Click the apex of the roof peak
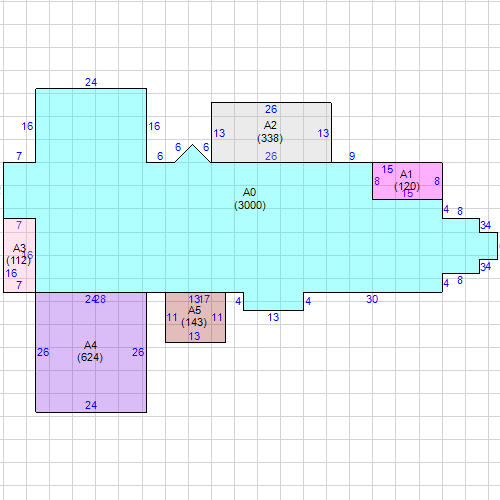 pyautogui.click(x=192, y=145)
